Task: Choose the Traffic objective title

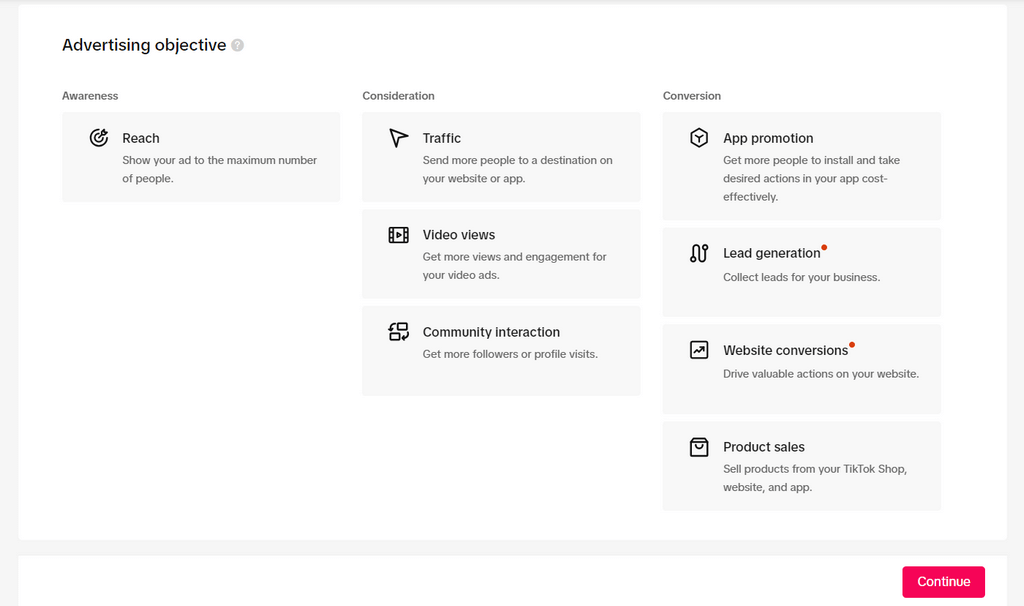Action: [441, 138]
